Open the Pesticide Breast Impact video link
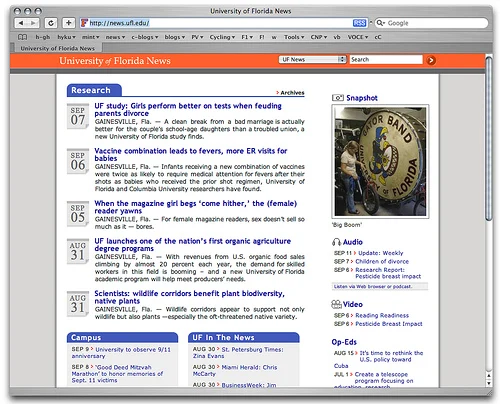 389,324
